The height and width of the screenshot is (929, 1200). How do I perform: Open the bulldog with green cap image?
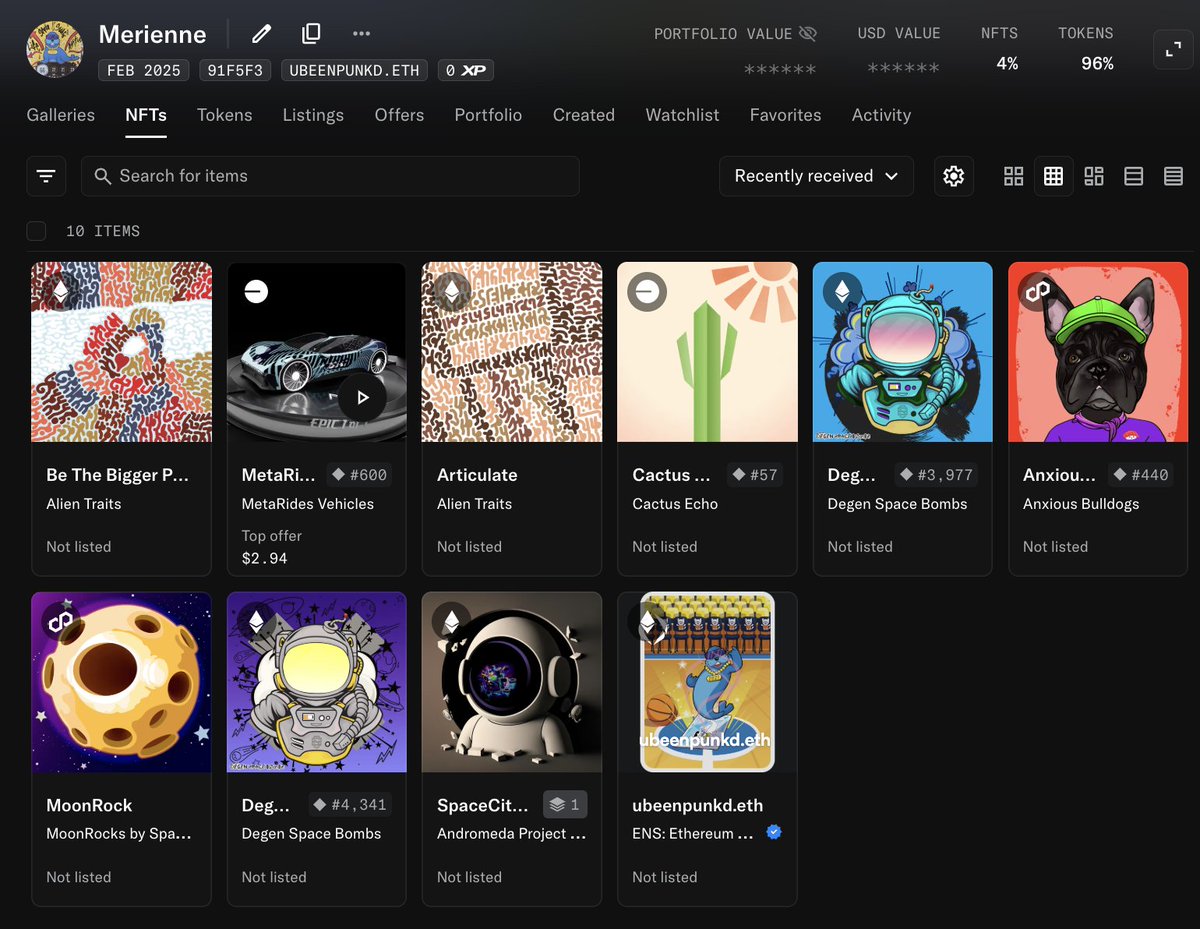[1098, 352]
